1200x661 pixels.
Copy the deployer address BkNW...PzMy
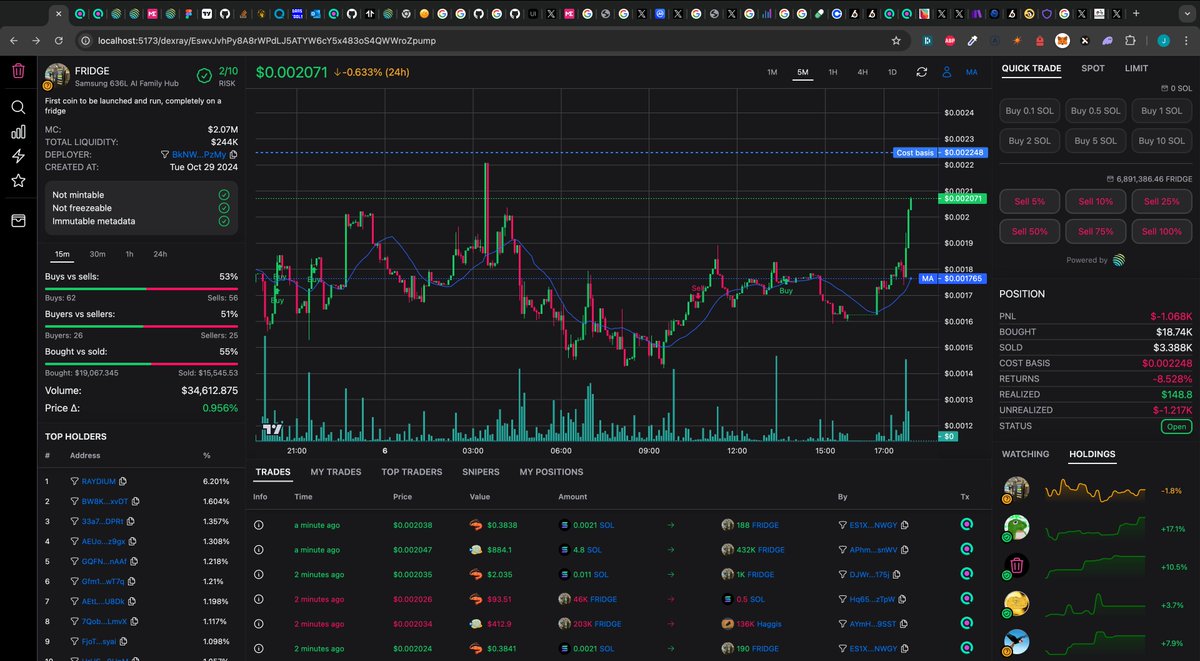click(x=233, y=155)
